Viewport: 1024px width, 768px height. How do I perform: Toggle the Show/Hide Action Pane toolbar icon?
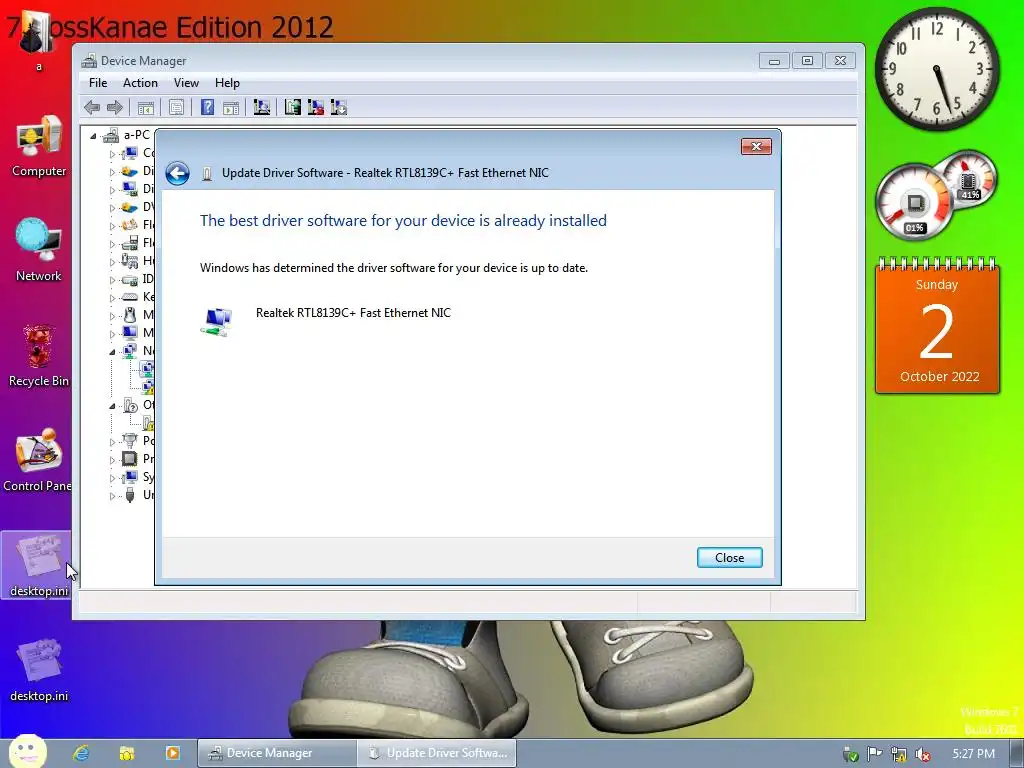(231, 107)
